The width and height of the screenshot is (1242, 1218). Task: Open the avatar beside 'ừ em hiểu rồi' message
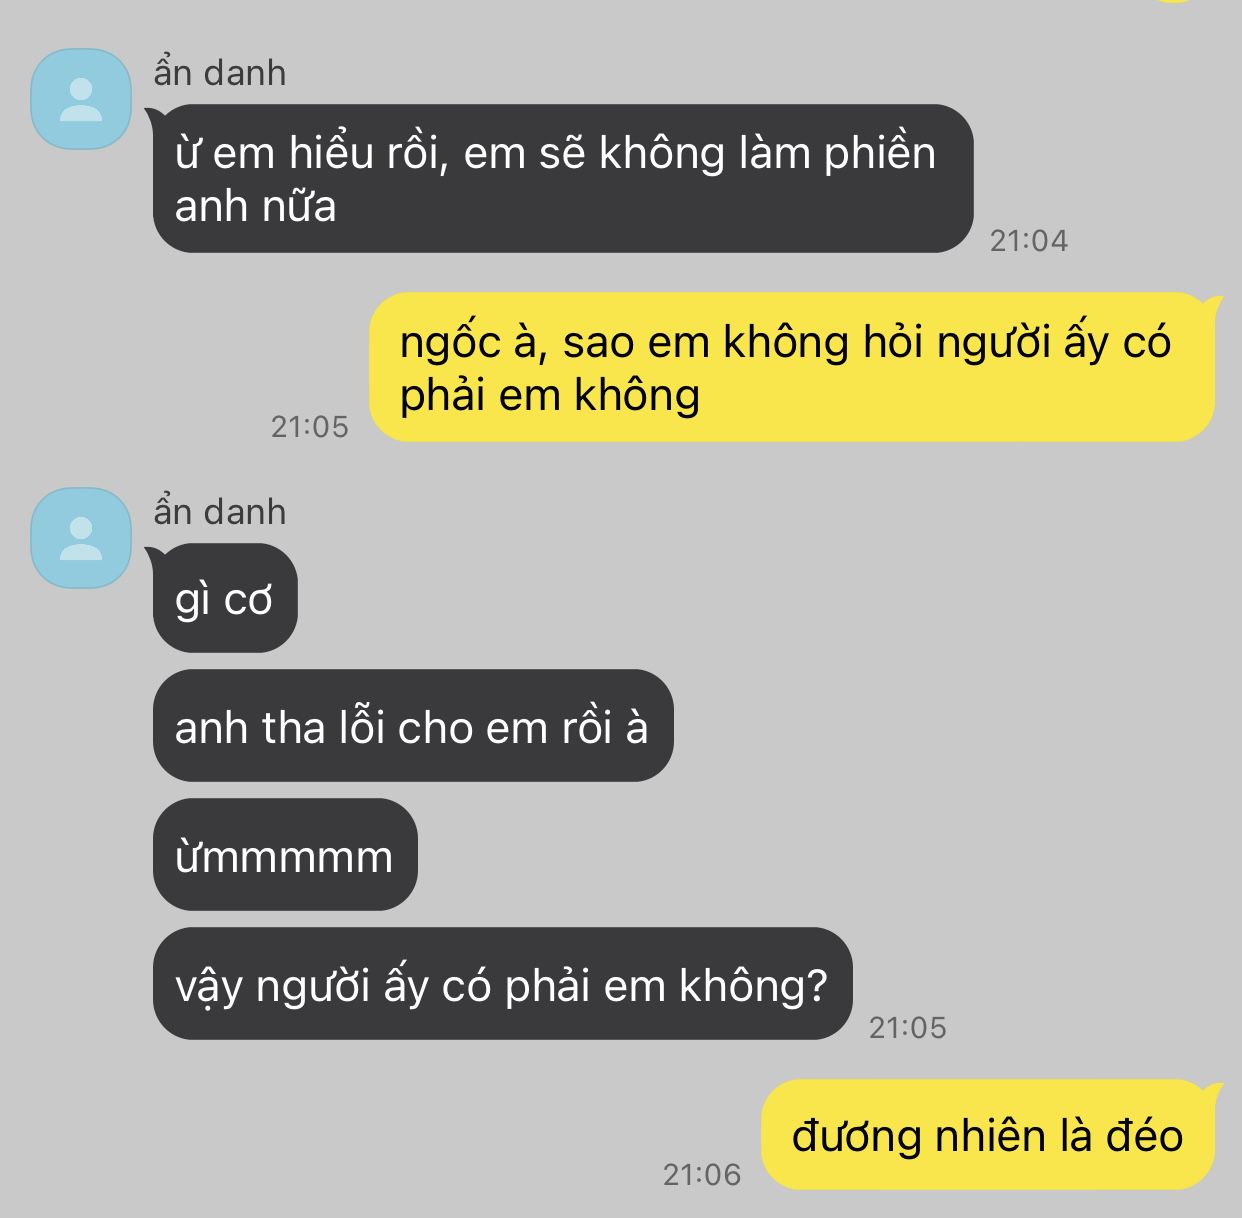[x=81, y=99]
